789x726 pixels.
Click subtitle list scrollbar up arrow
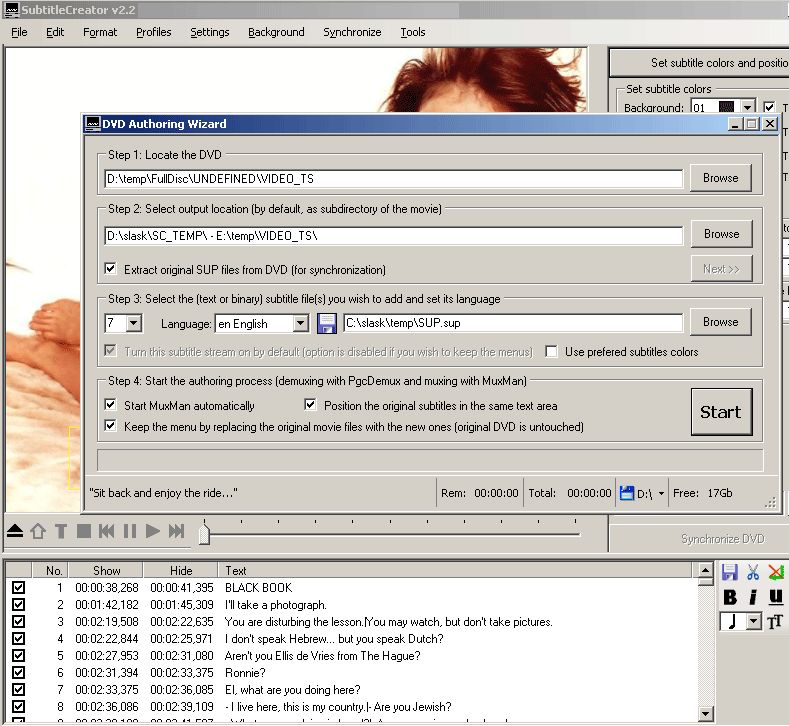[x=705, y=570]
